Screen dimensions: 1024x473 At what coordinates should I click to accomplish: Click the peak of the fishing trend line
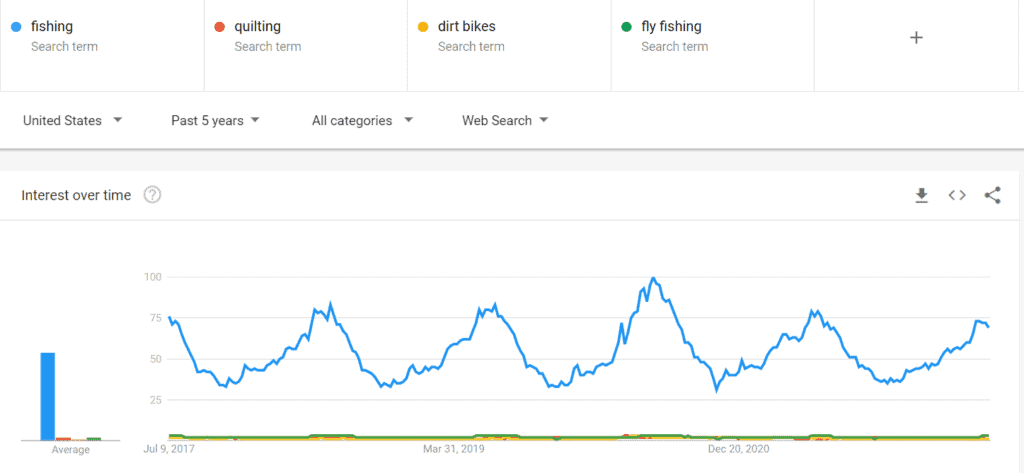653,278
